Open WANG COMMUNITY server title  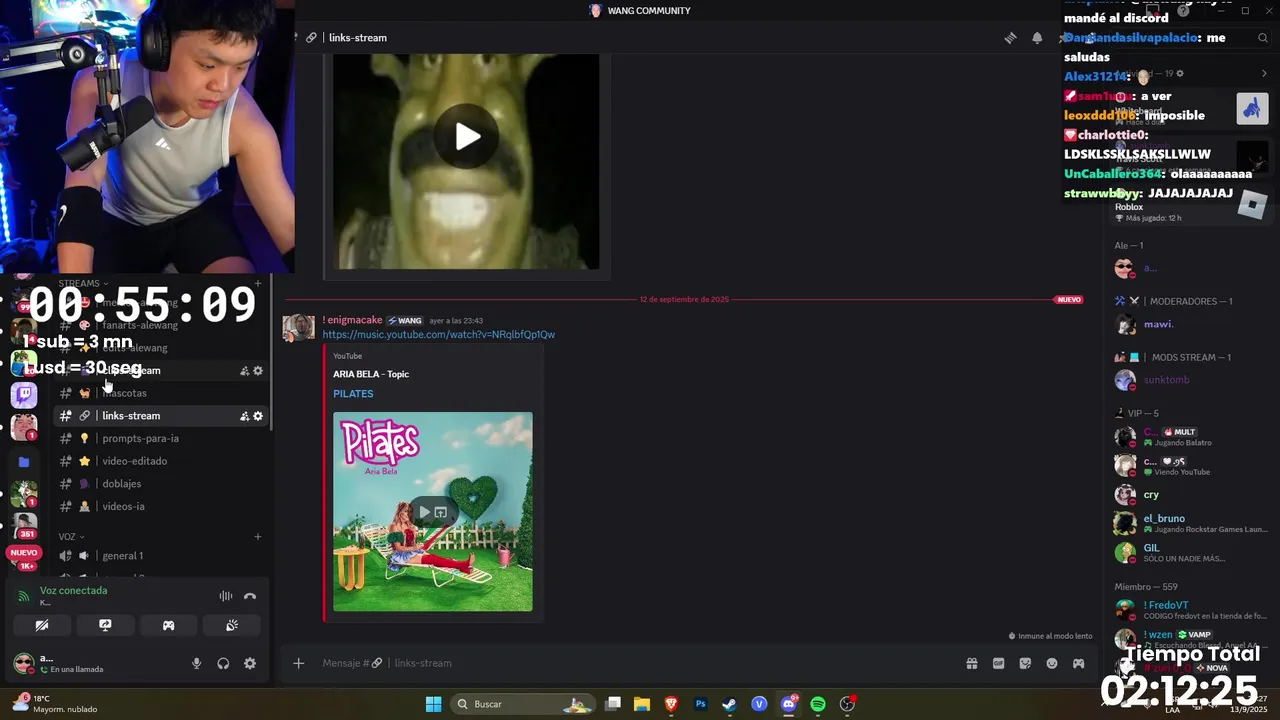coord(640,11)
